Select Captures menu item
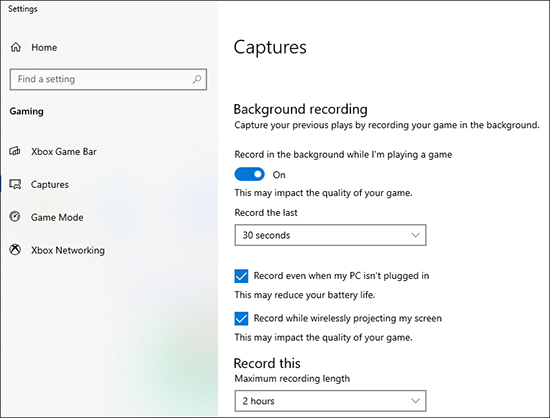 [50, 184]
